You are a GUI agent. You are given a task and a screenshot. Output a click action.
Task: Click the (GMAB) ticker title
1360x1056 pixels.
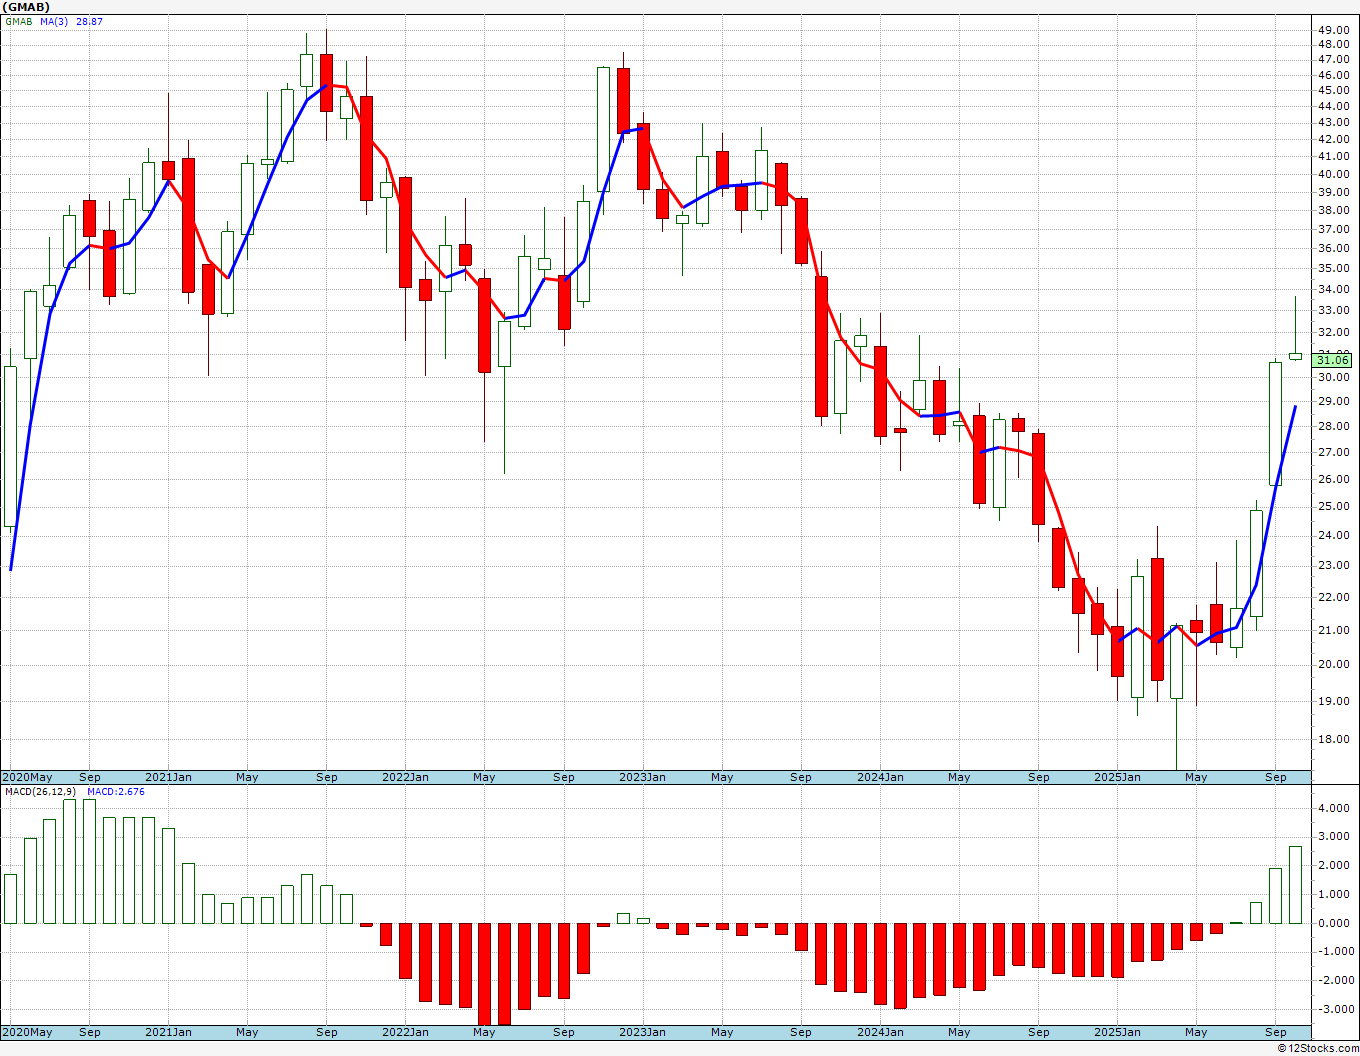click(x=27, y=7)
